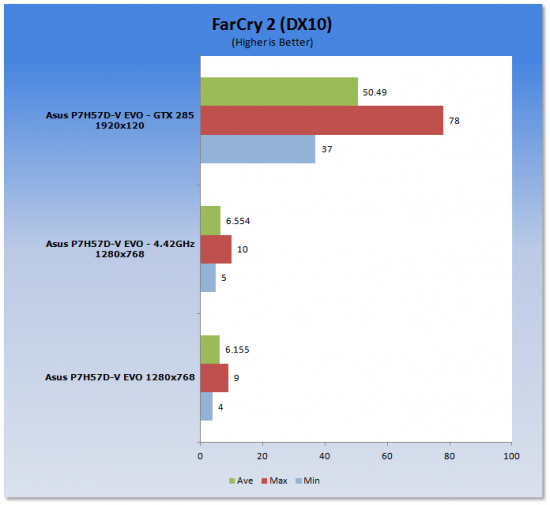
Task: Click the blue bar valued 5
Action: tap(208, 278)
